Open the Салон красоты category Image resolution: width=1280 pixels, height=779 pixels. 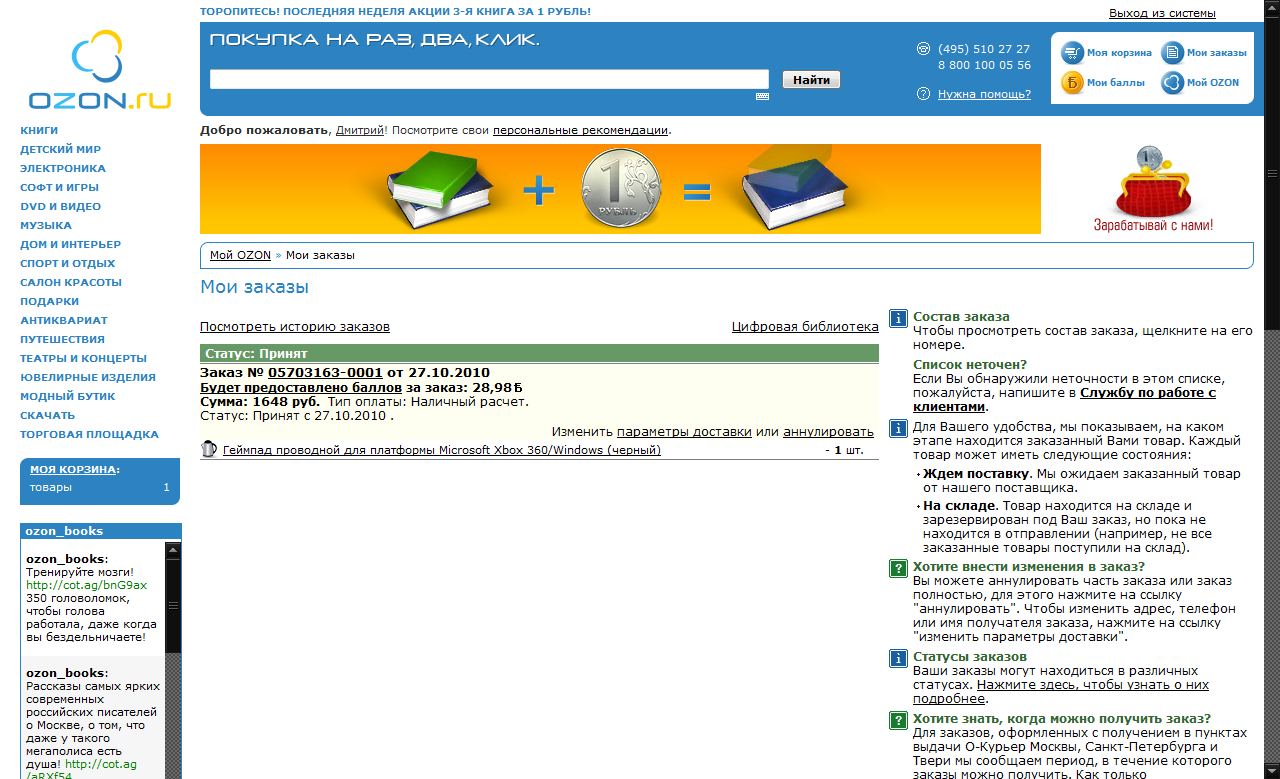(71, 282)
